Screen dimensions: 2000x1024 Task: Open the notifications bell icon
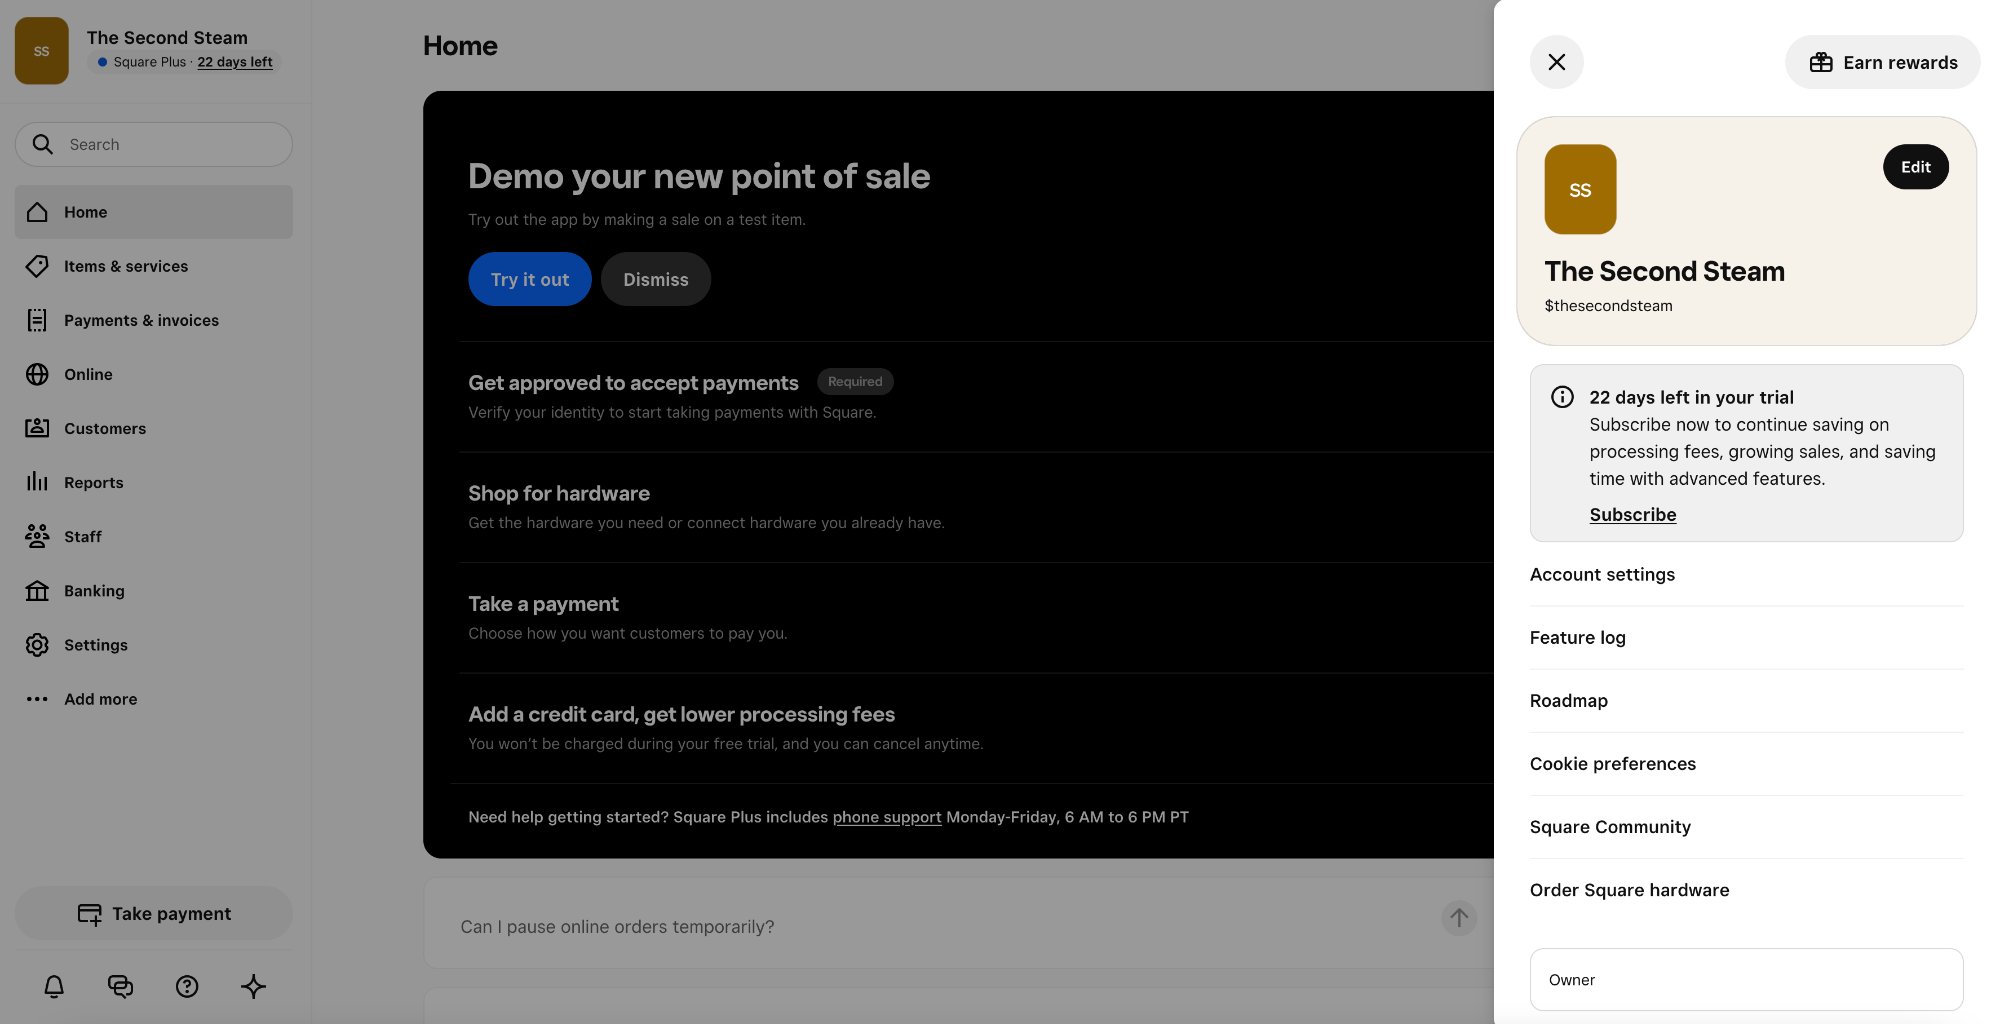pos(53,987)
